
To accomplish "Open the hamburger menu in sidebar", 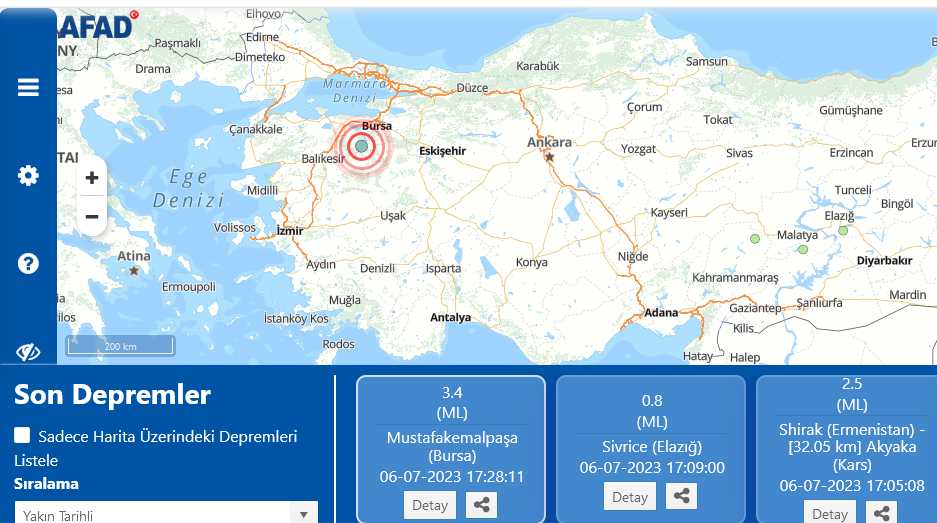I will coord(28,87).
